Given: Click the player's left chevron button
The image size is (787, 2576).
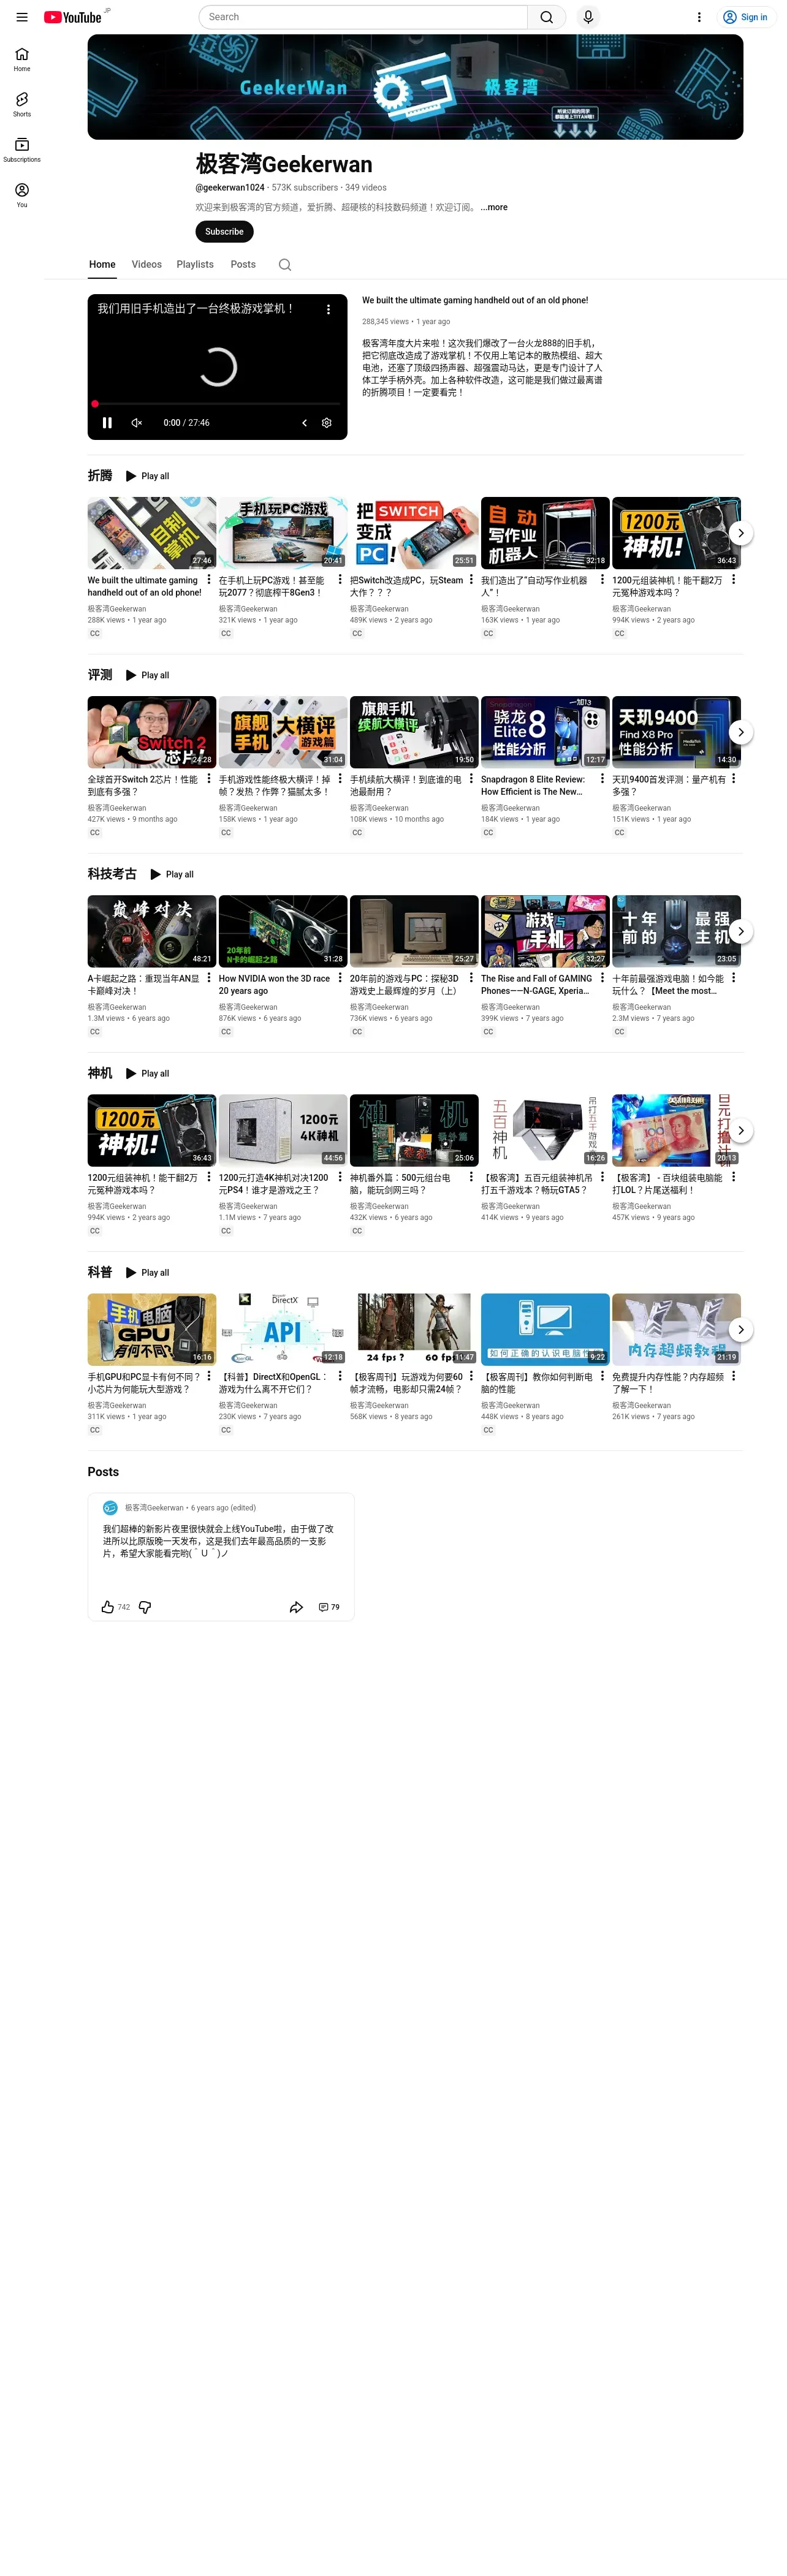Looking at the screenshot, I should (304, 423).
